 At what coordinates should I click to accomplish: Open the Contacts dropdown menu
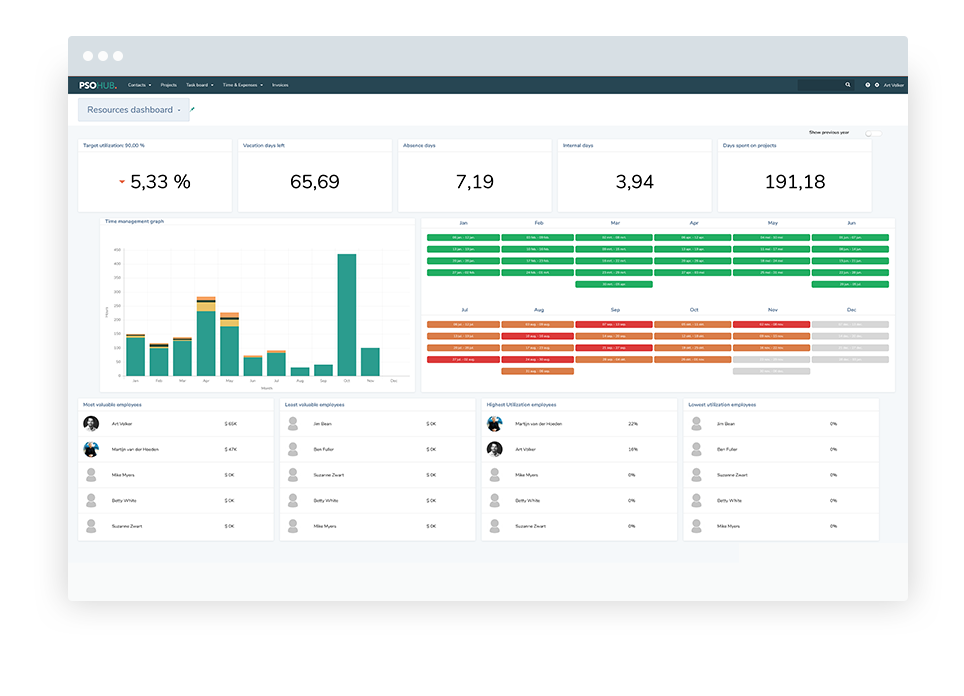(x=139, y=85)
